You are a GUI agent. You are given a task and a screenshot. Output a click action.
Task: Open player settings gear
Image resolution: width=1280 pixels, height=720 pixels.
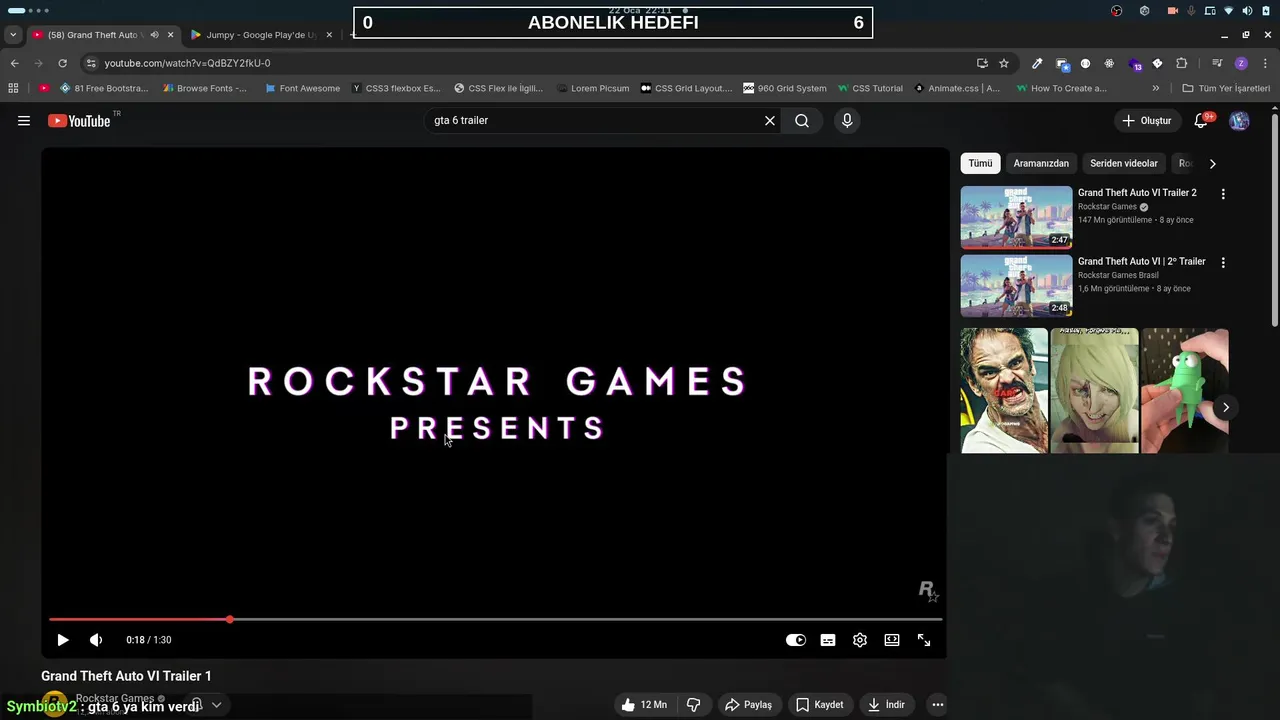pyautogui.click(x=860, y=640)
